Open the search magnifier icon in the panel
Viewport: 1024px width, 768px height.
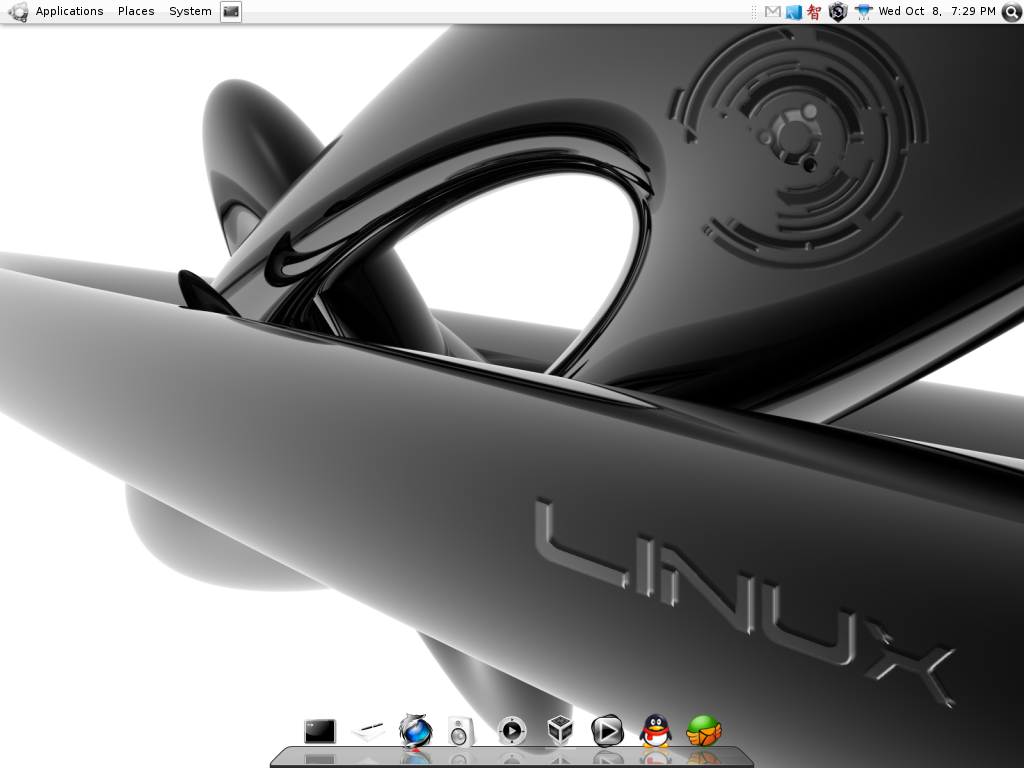tap(1011, 12)
